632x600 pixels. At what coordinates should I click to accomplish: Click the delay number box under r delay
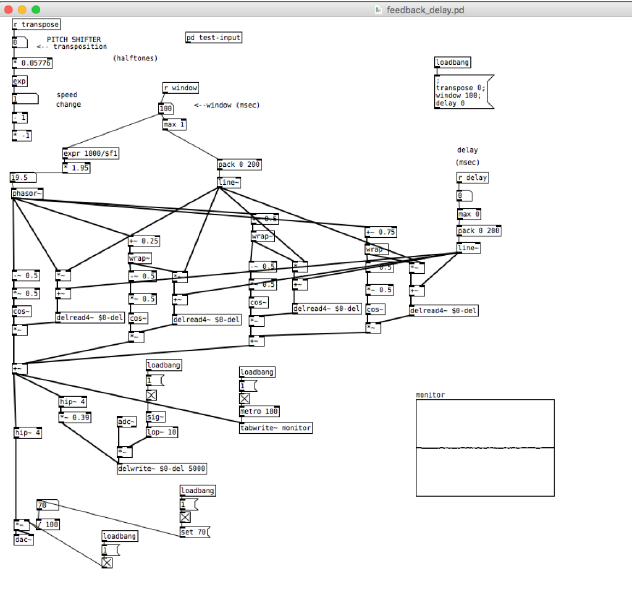pos(464,196)
